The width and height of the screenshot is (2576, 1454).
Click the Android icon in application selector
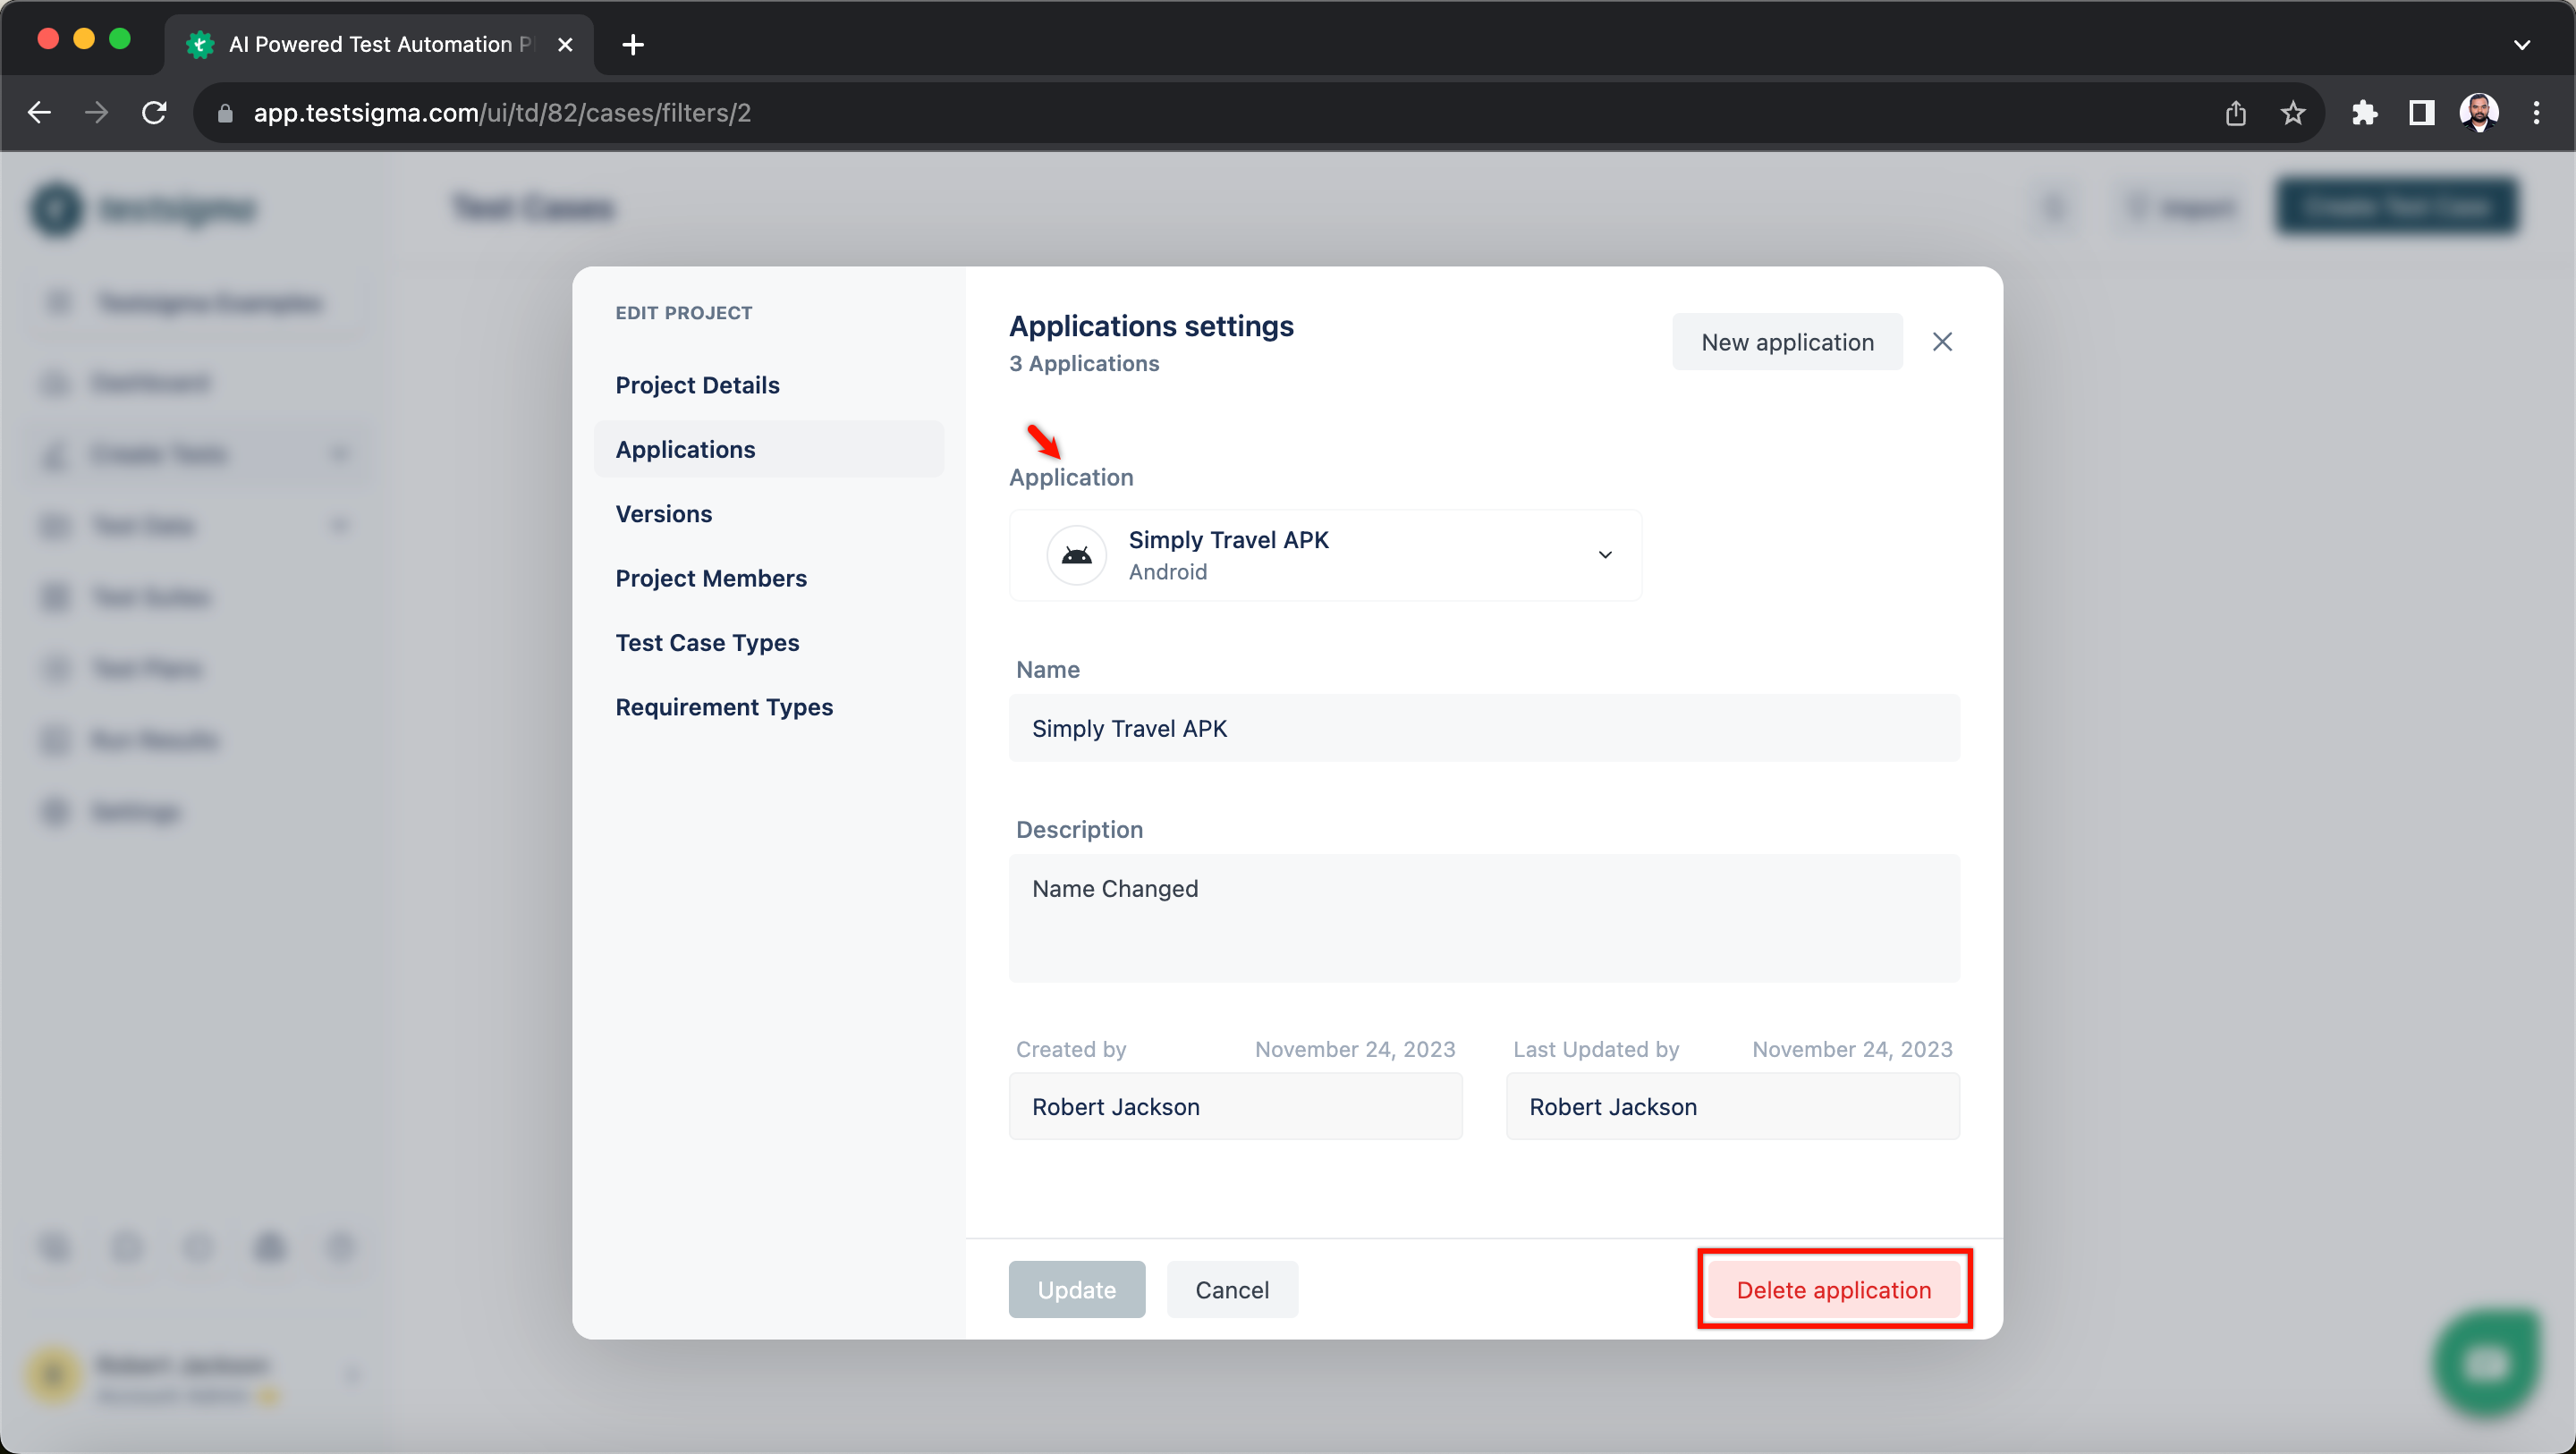tap(1076, 555)
